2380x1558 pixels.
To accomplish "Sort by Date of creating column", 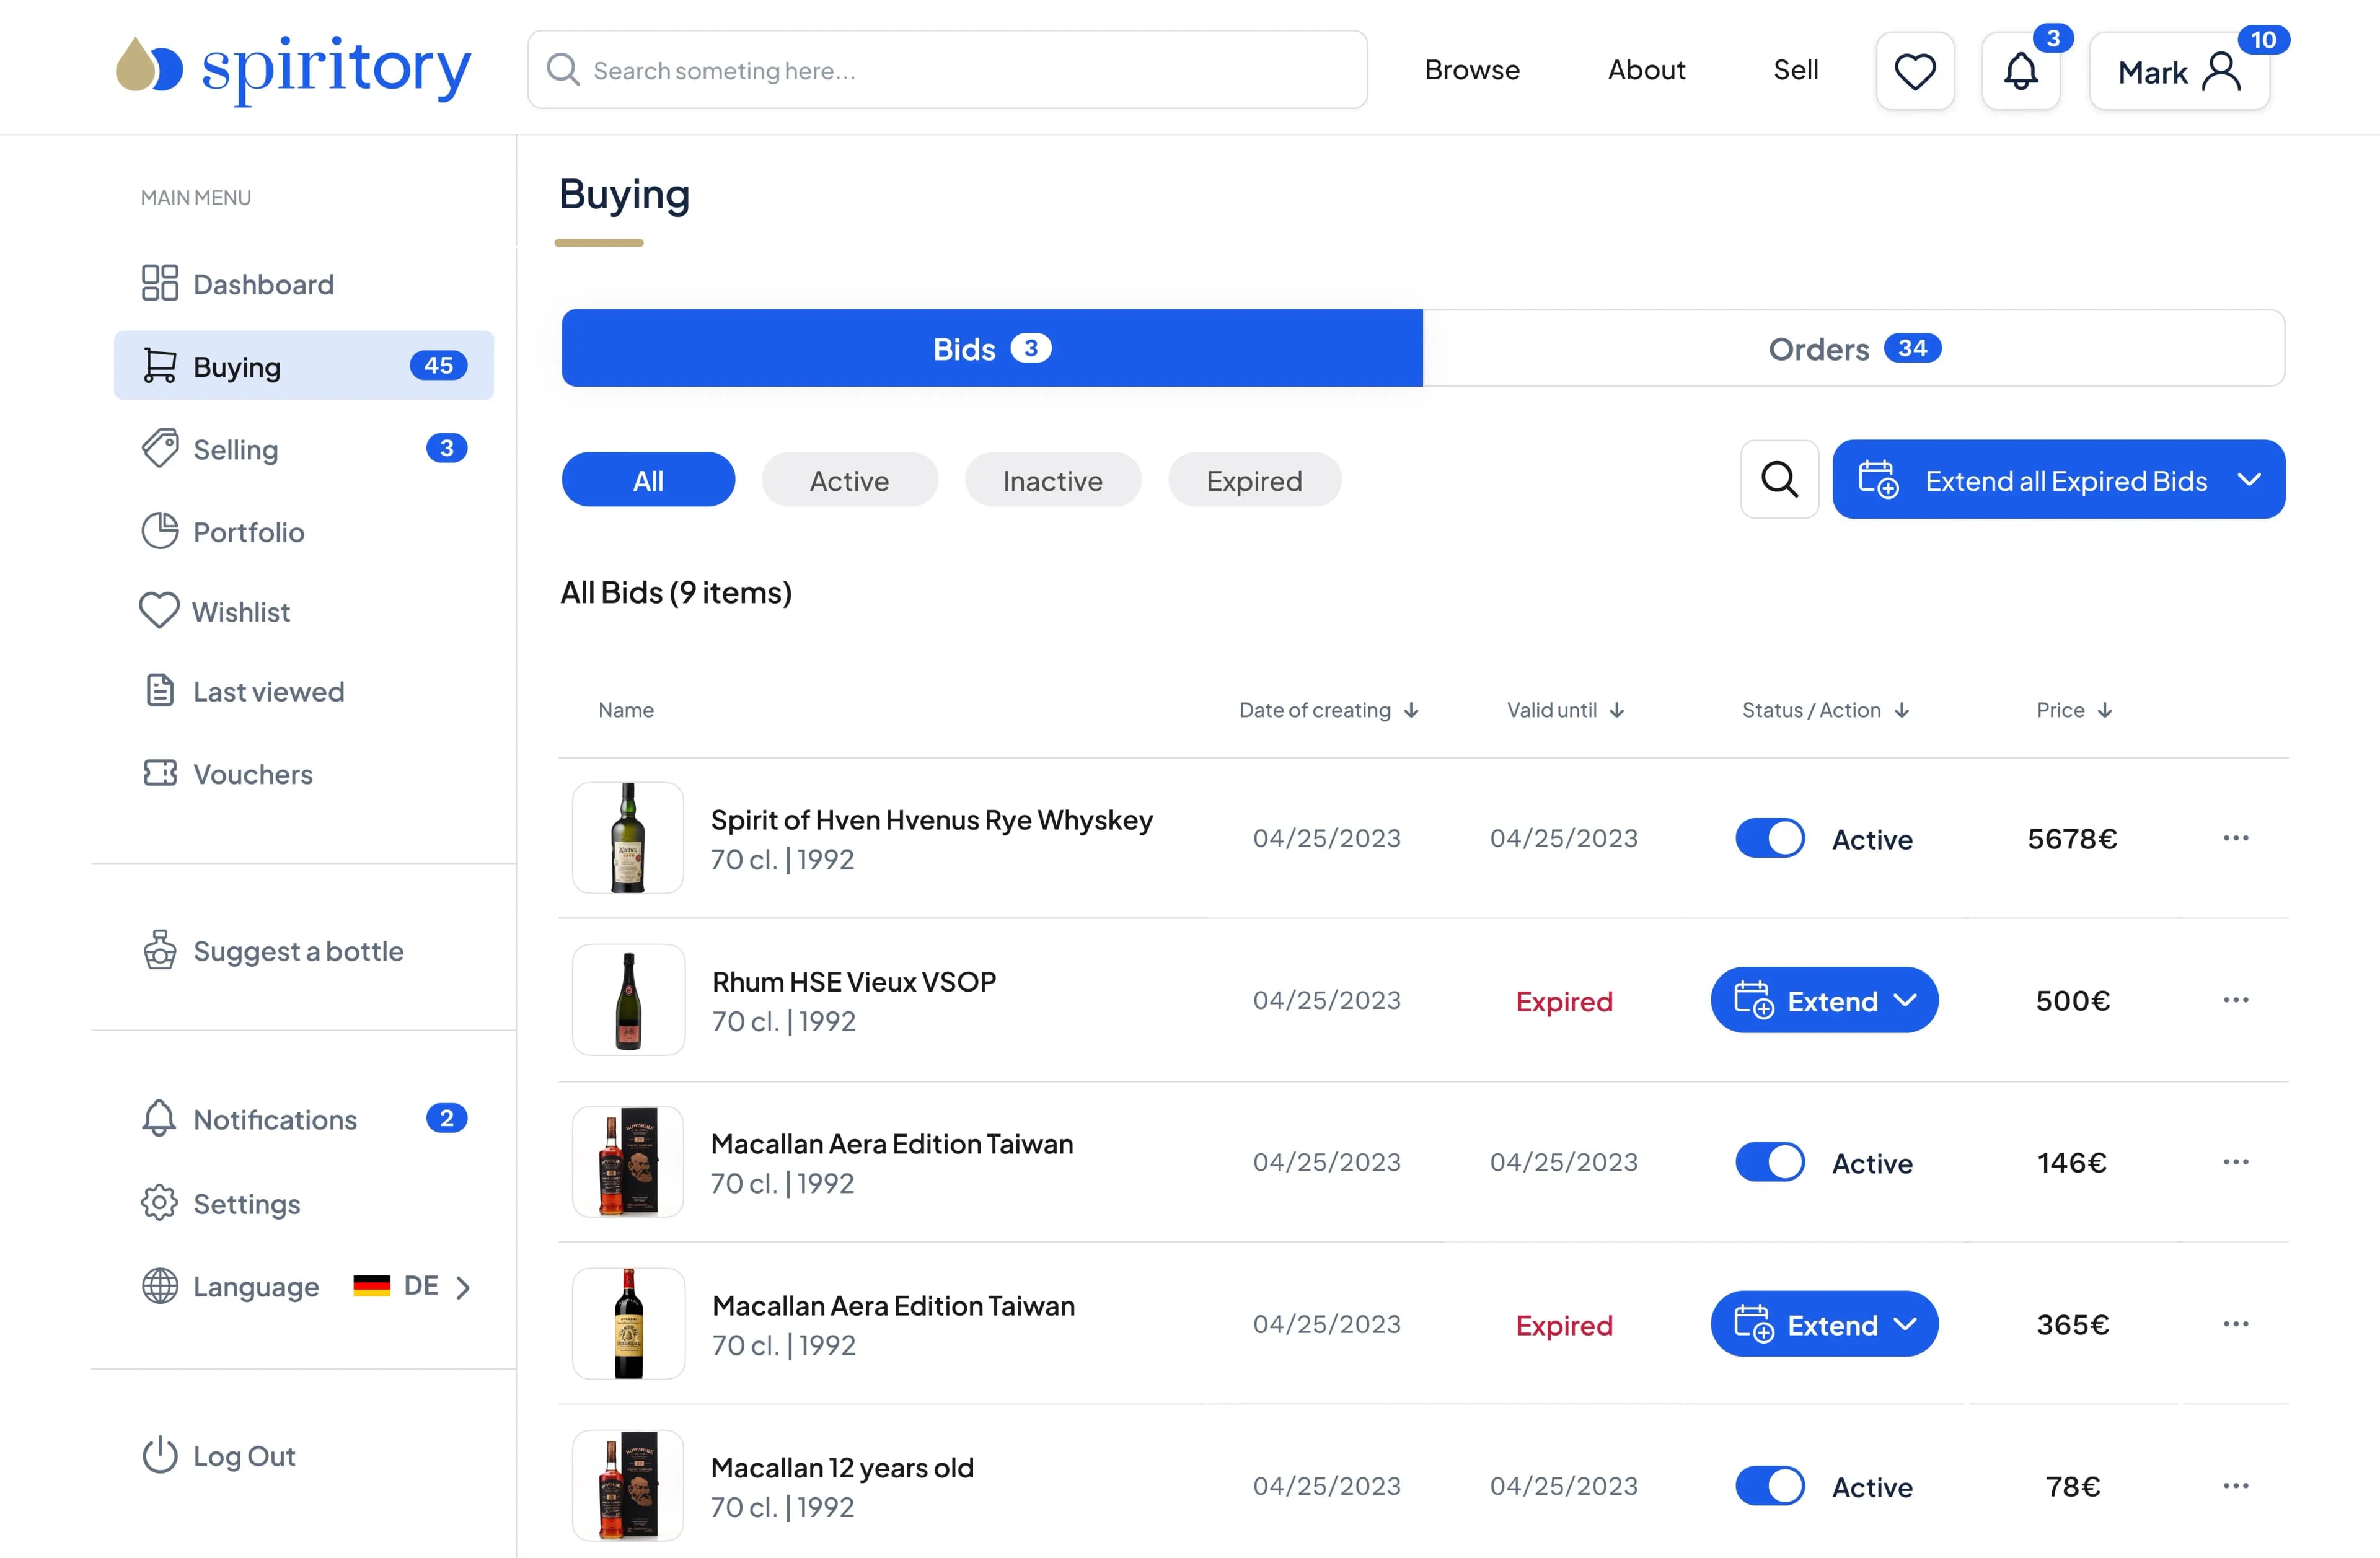I will [x=1329, y=710].
